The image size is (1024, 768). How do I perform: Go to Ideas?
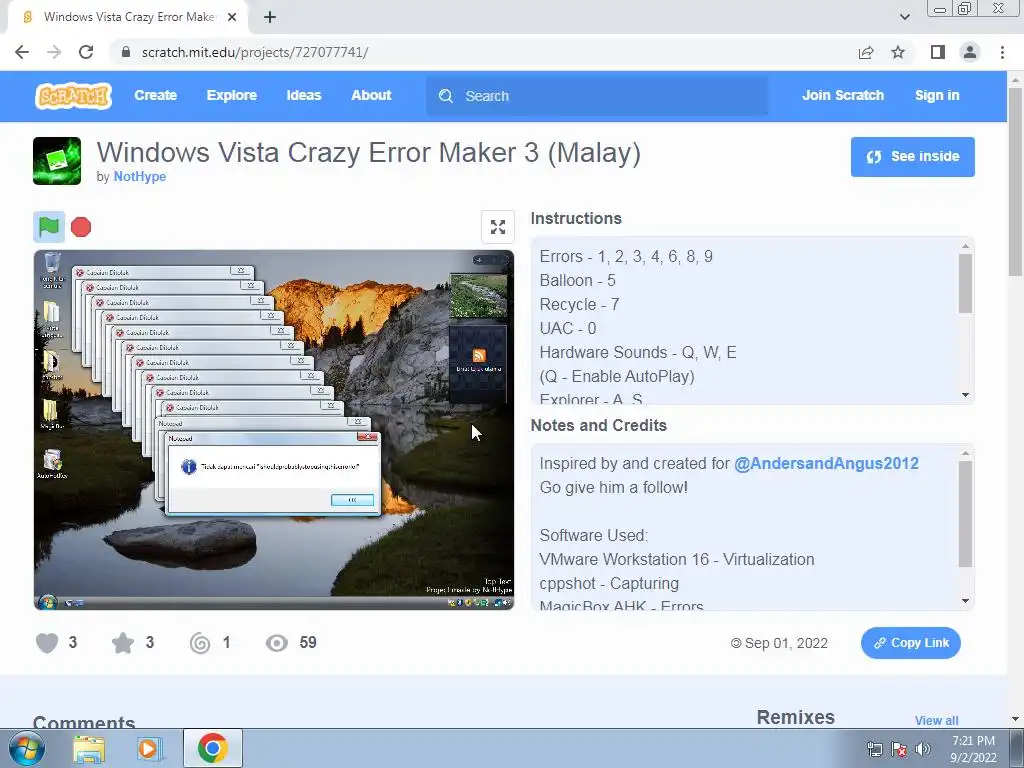[x=304, y=95]
